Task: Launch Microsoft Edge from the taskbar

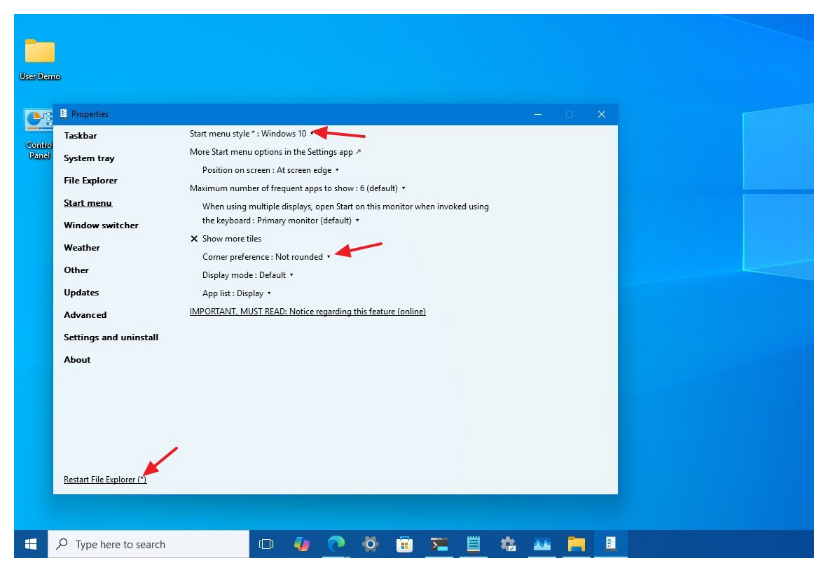Action: pos(336,544)
